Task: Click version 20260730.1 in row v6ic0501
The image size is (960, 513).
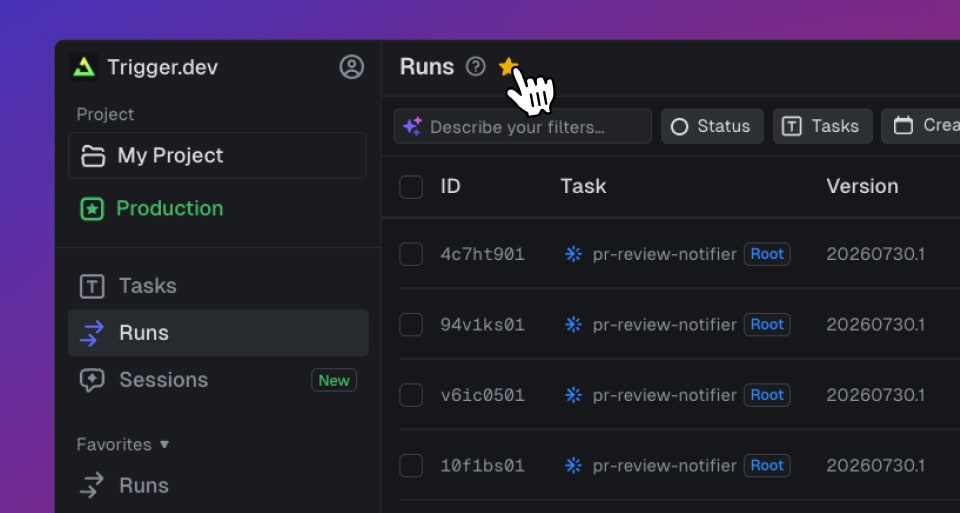Action: click(x=876, y=395)
